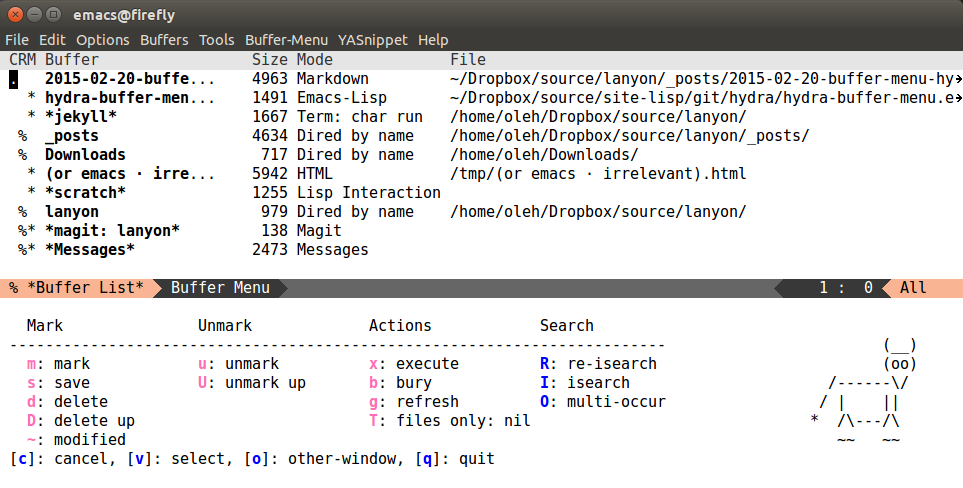
Task: Click the O: multi-occur hint
Action: [602, 402]
